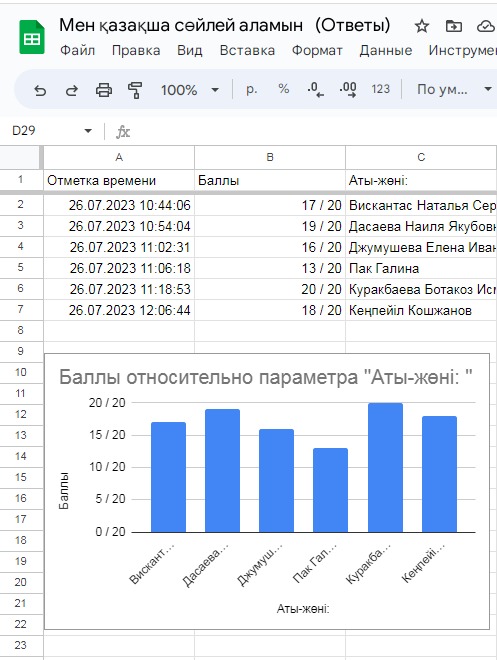Open the 100% zoom dropdown

(190, 90)
